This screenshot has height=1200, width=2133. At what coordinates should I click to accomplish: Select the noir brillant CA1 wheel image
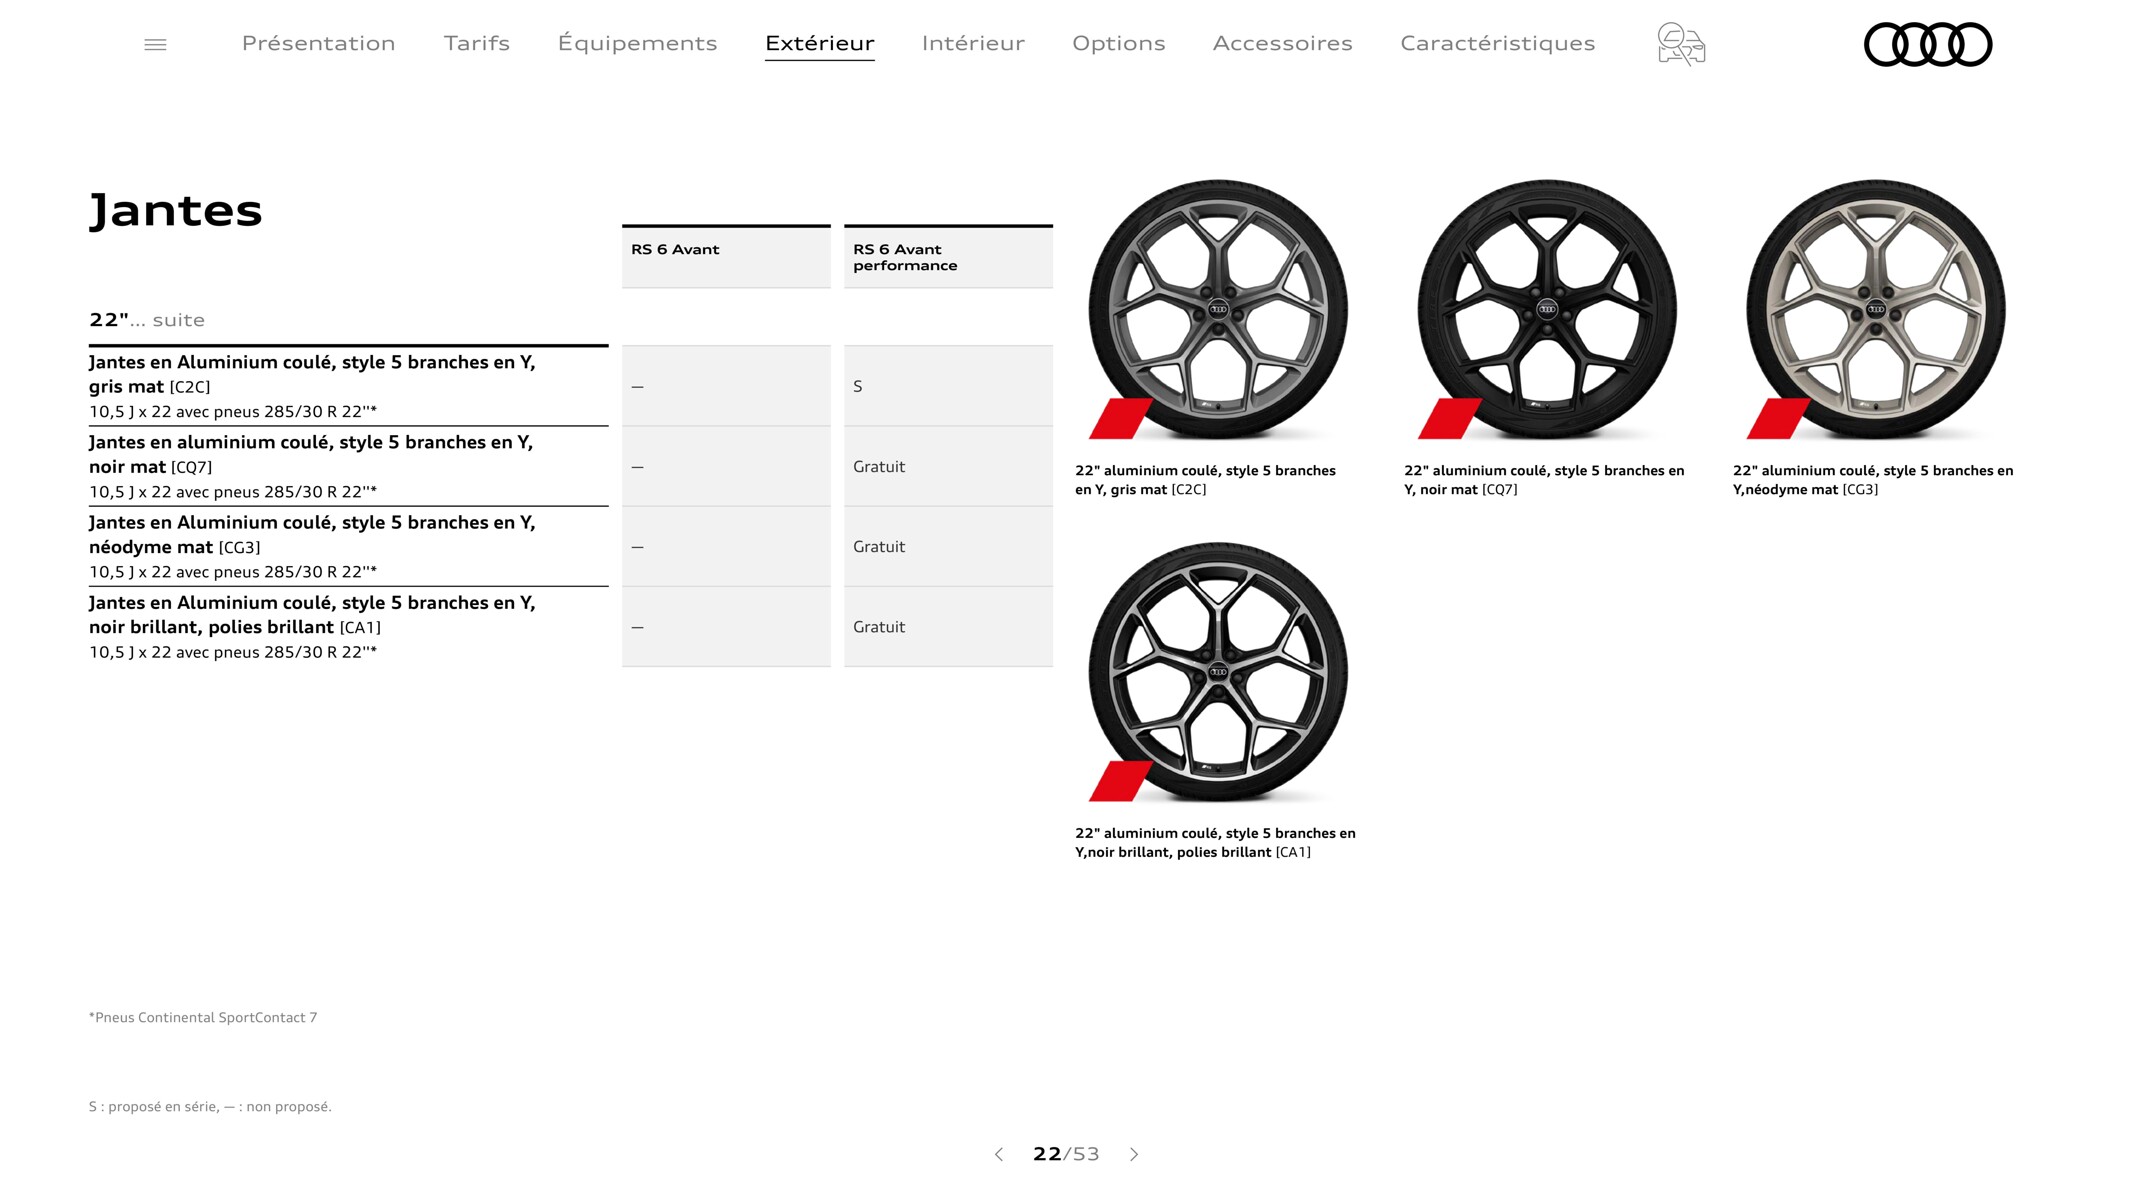1217,672
